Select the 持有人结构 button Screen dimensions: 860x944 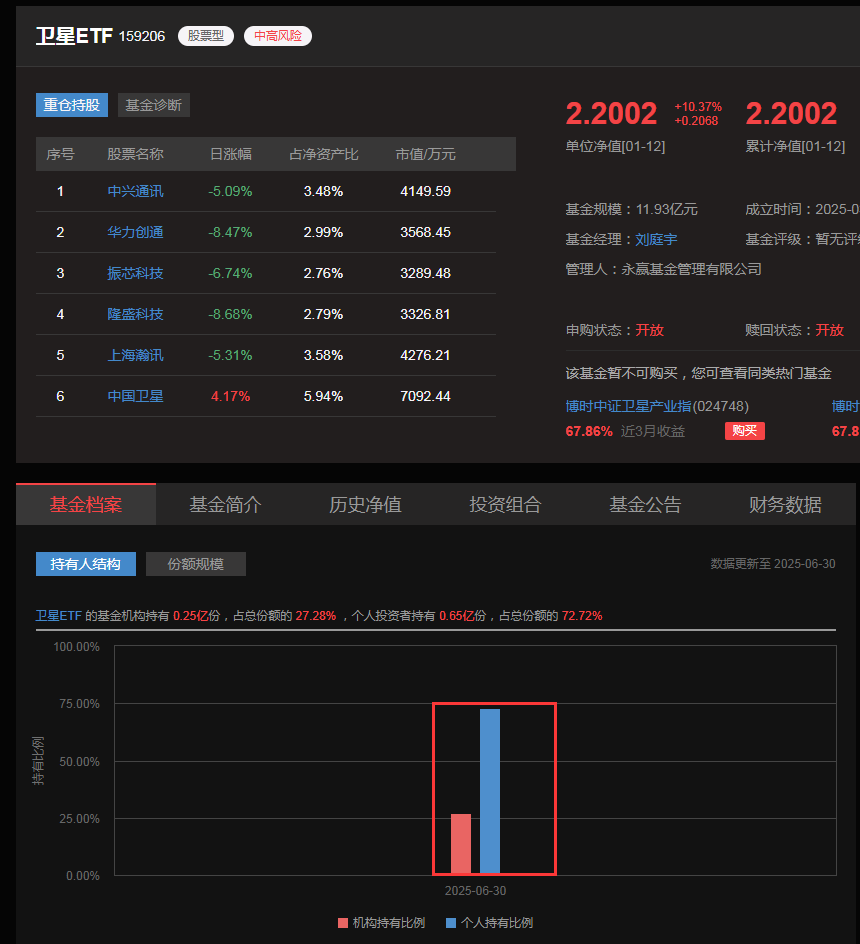point(86,564)
